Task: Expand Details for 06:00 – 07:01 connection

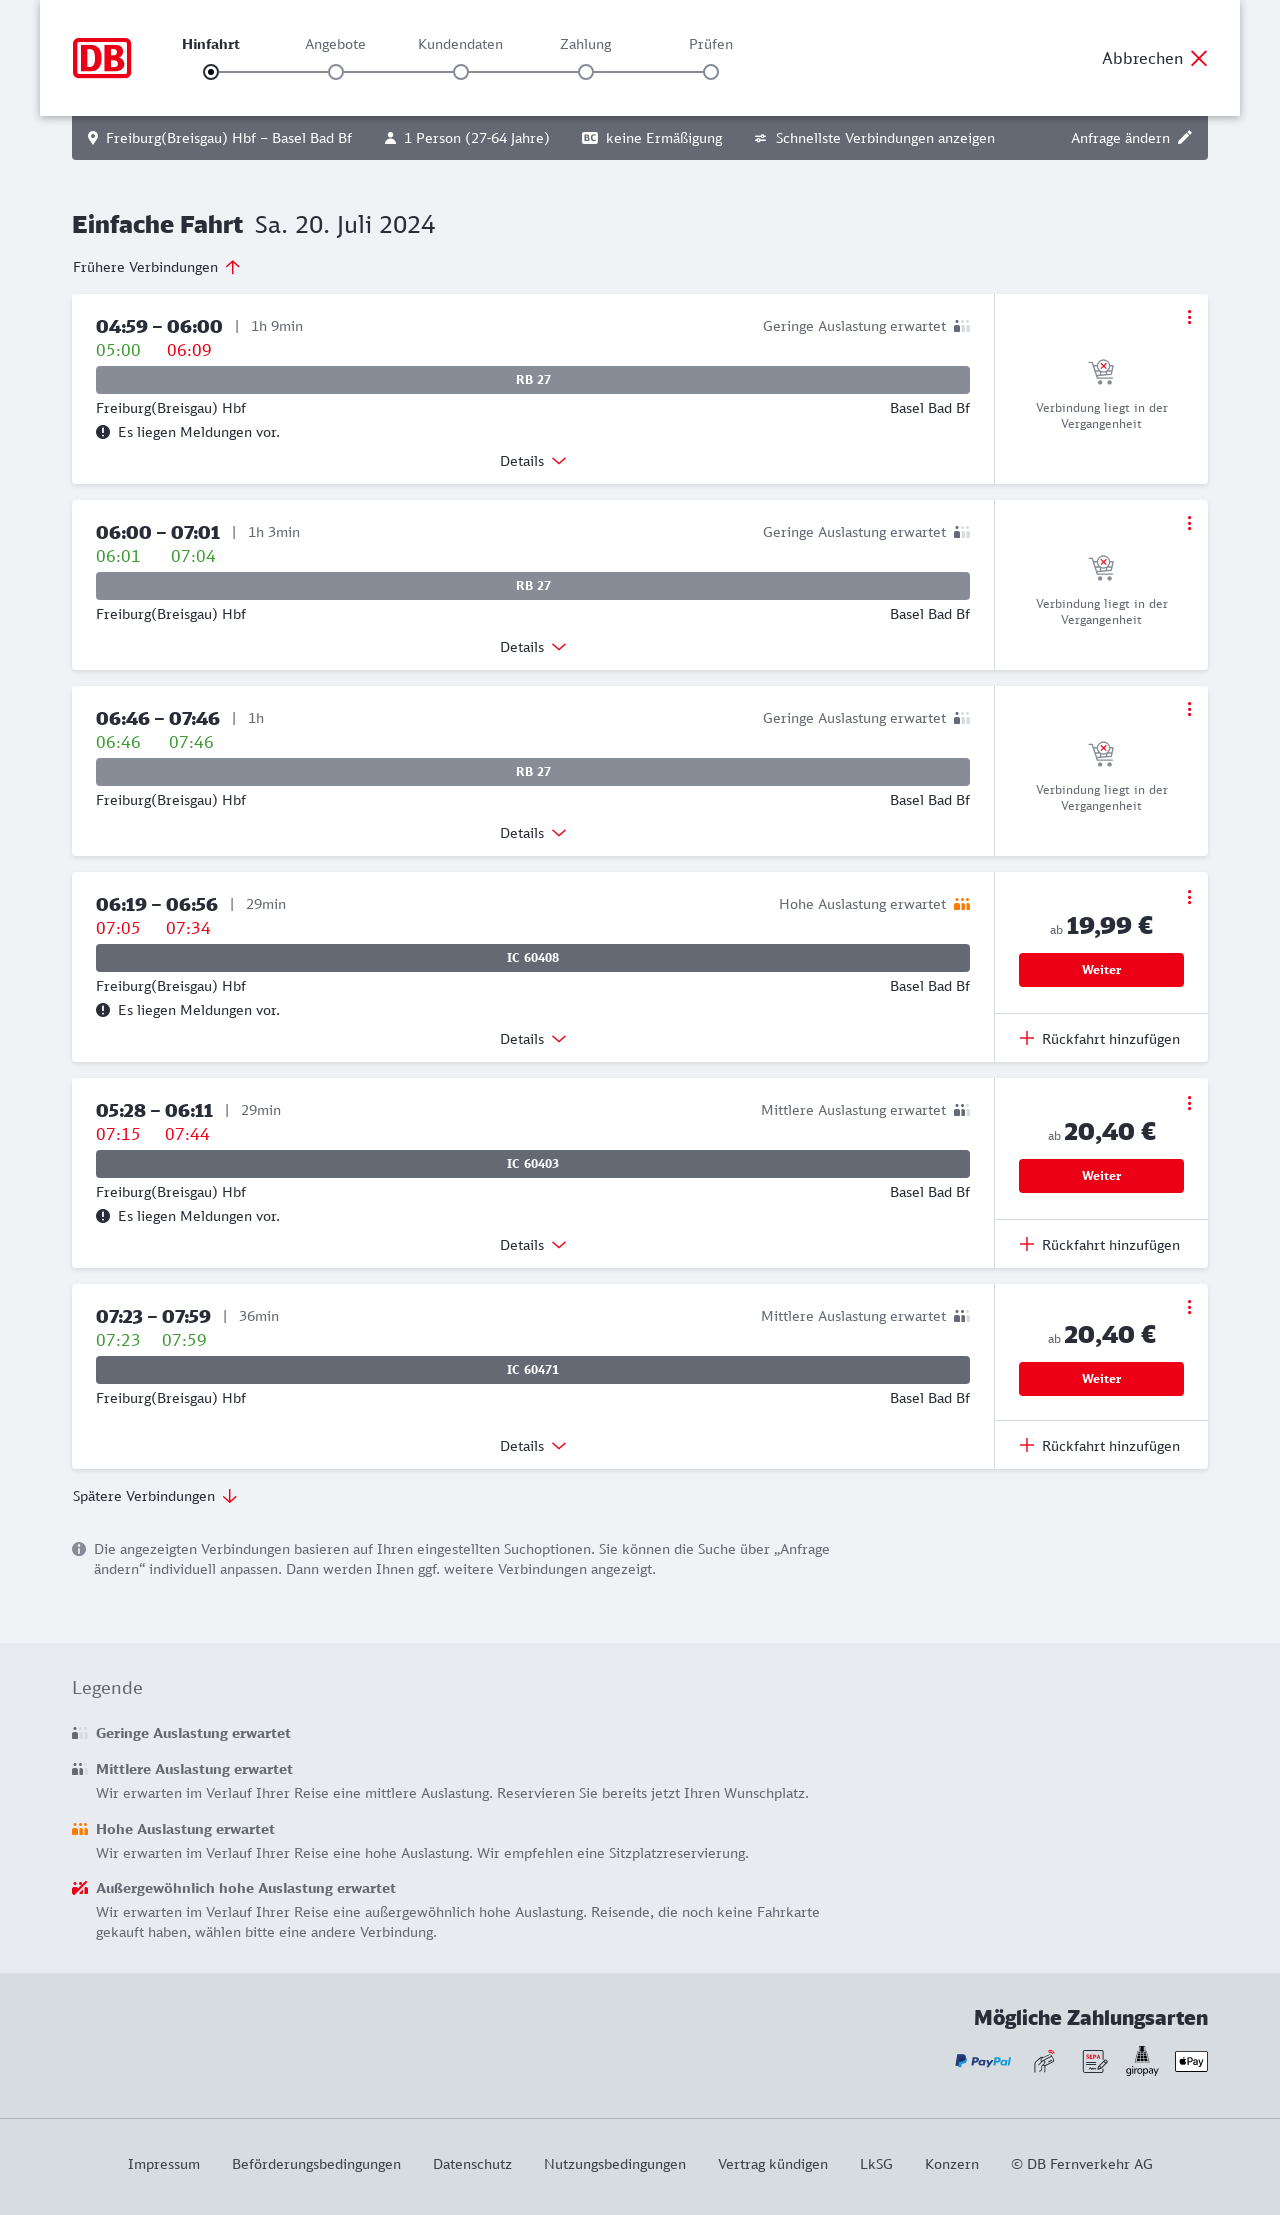Action: pyautogui.click(x=533, y=647)
